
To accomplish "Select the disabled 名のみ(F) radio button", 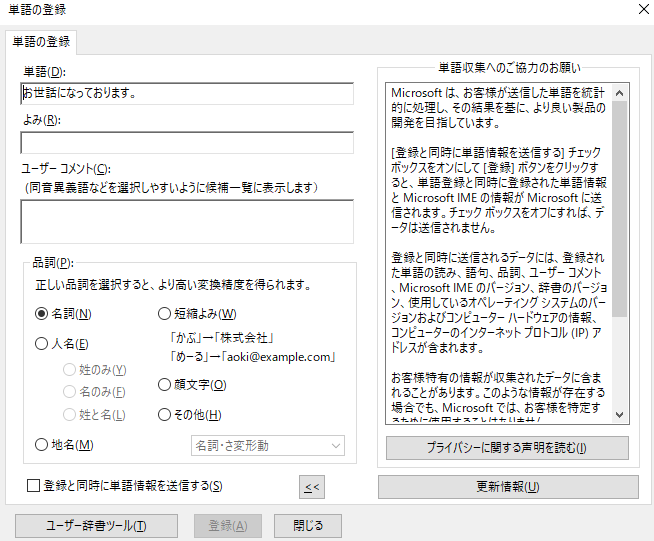I will point(69,392).
